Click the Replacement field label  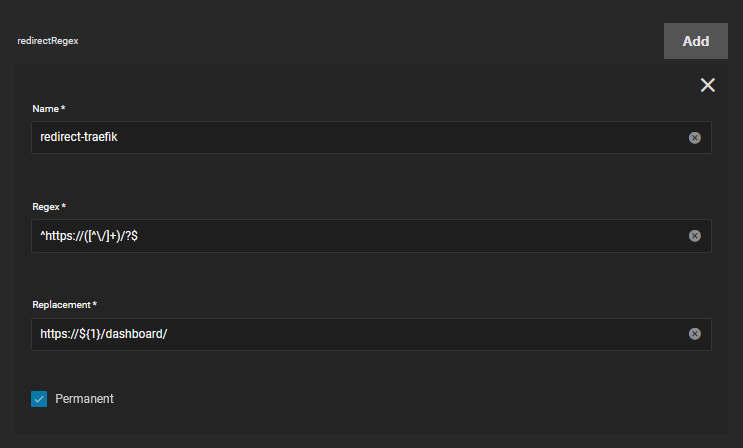[x=65, y=304]
